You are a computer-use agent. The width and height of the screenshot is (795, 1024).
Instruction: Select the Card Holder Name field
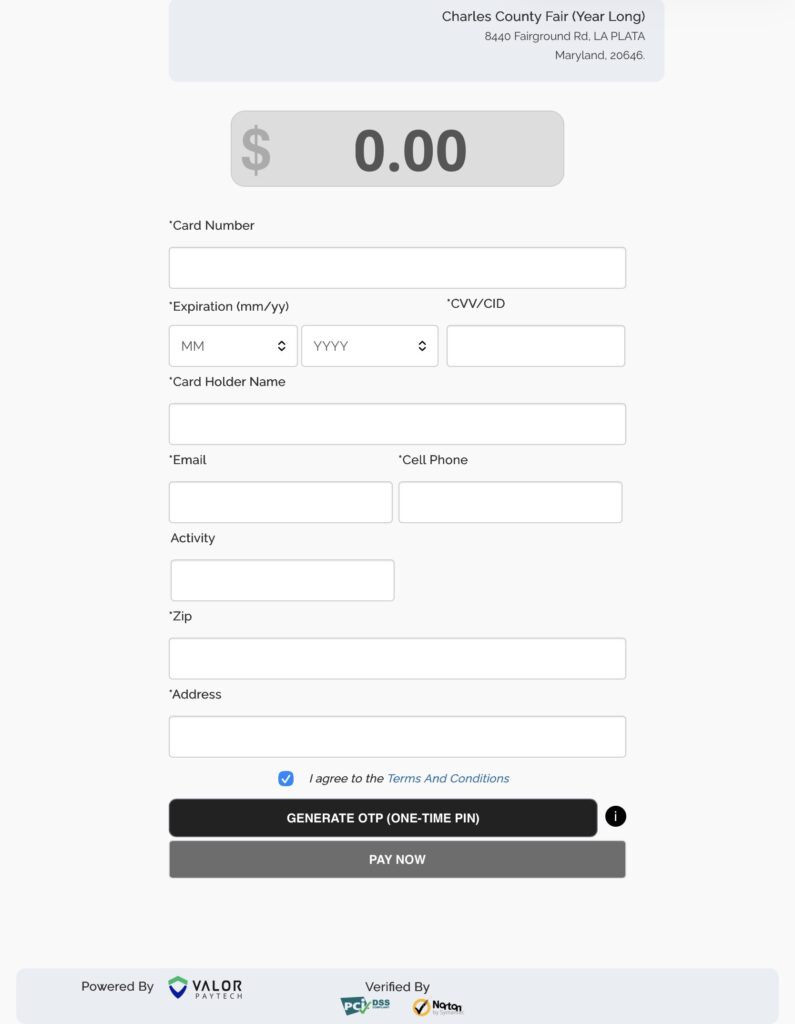(397, 424)
